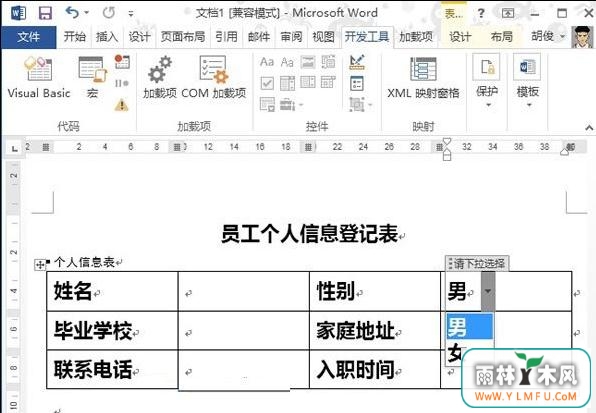Click the 性别 table cell
This screenshot has height=413, width=596.
tap(375, 291)
